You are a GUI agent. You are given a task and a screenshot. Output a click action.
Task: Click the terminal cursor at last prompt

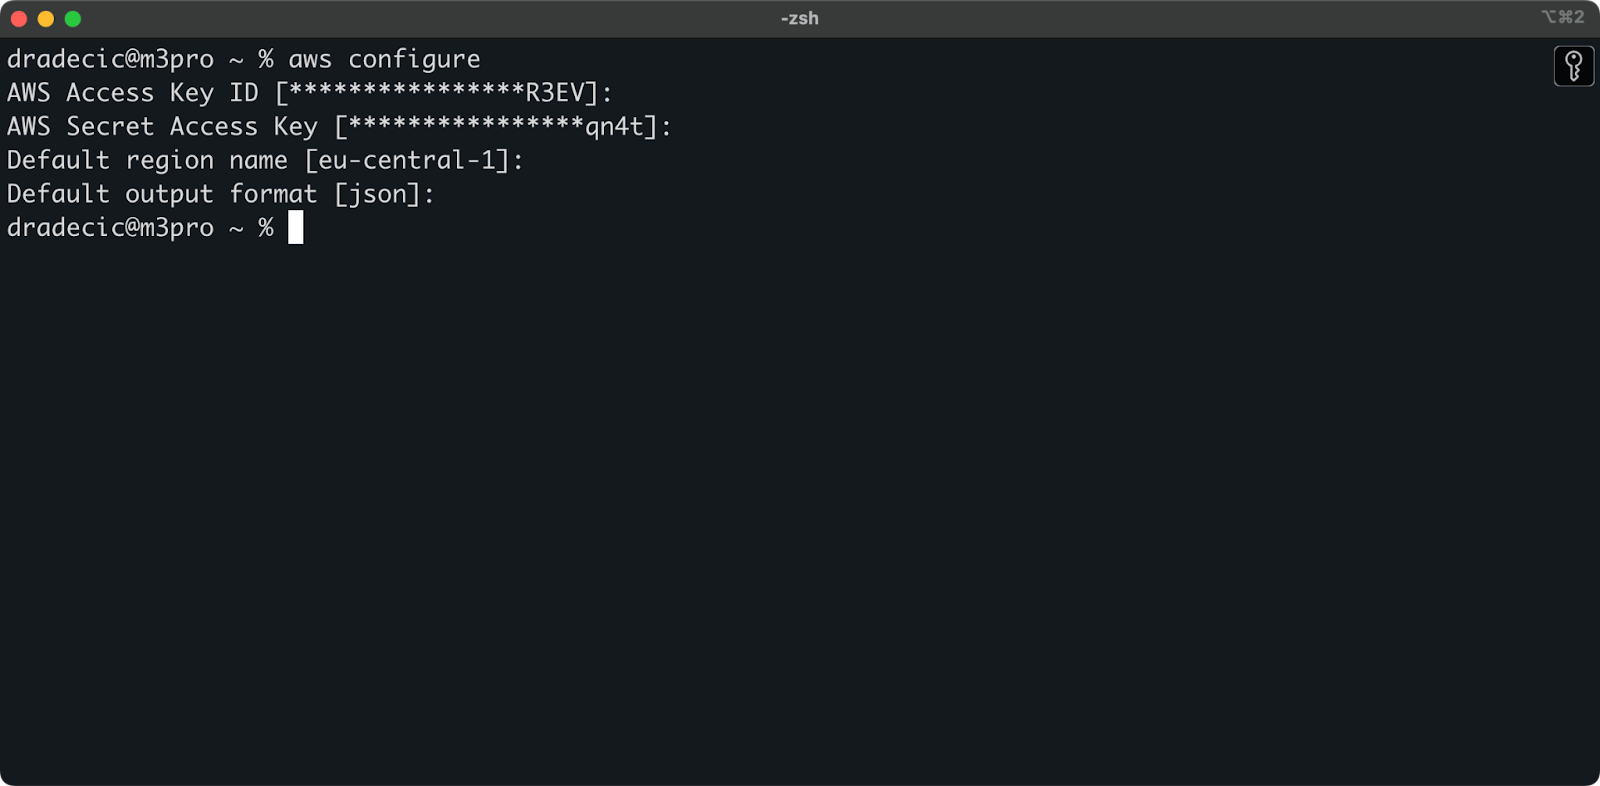296,227
